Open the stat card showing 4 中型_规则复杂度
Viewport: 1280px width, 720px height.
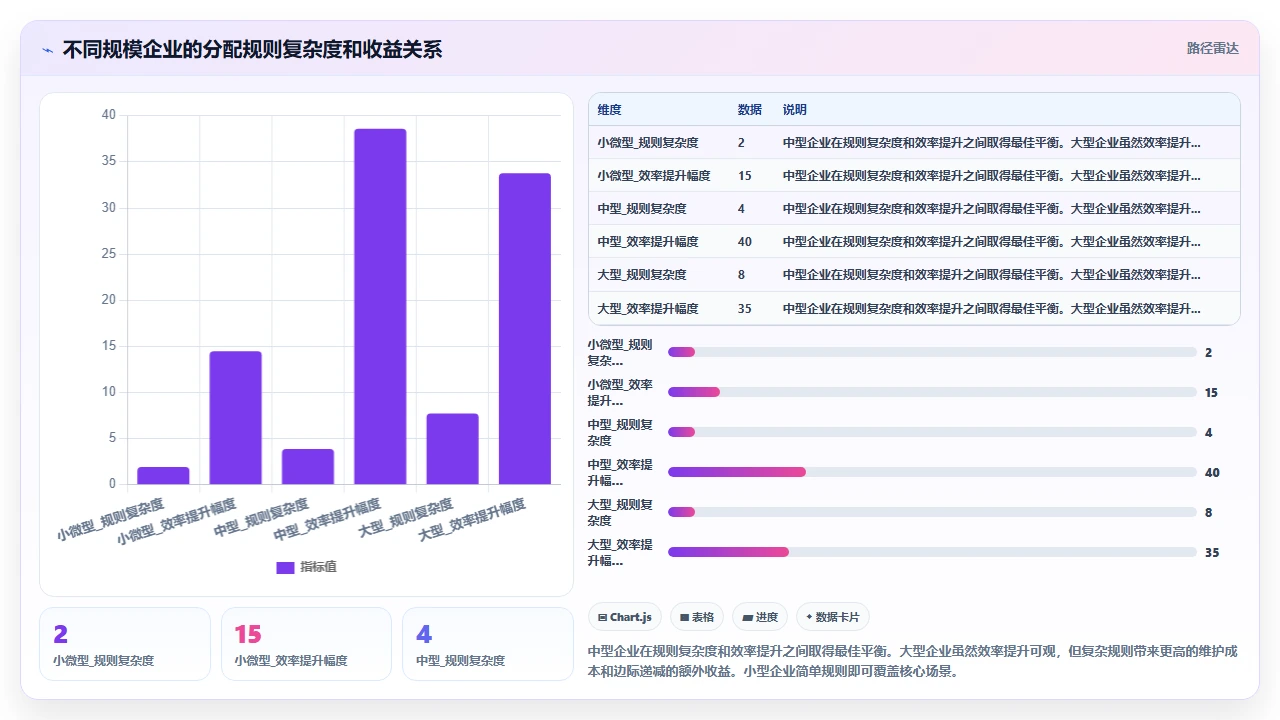click(488, 644)
